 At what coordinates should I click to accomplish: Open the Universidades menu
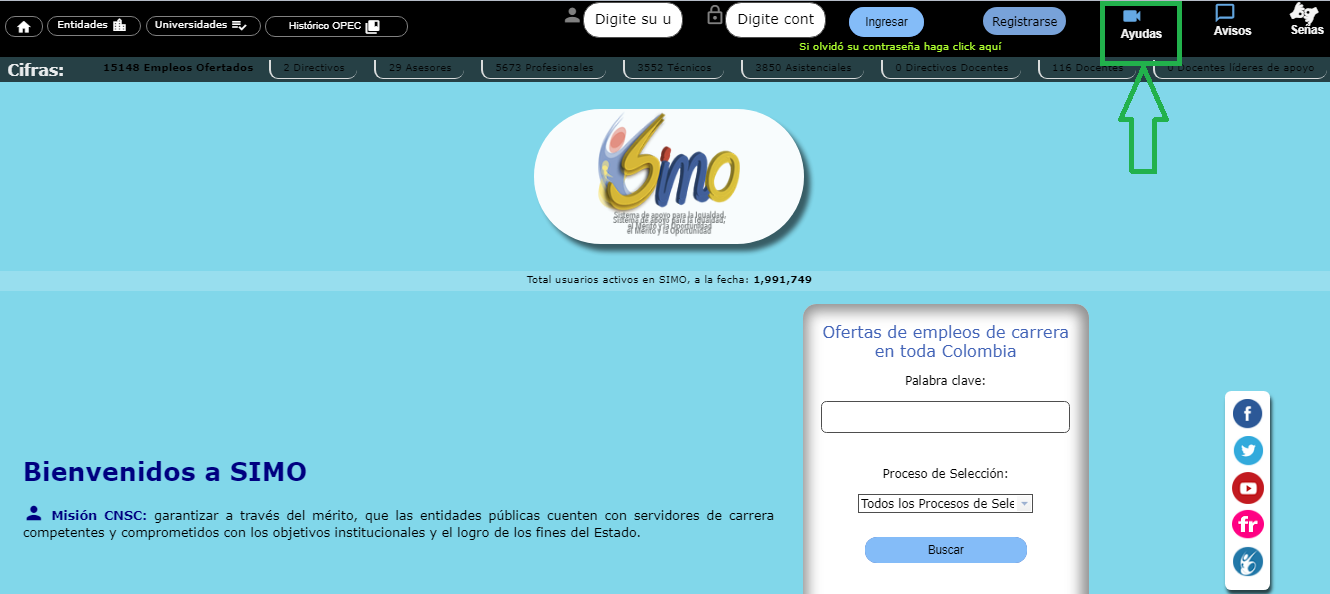coord(203,26)
